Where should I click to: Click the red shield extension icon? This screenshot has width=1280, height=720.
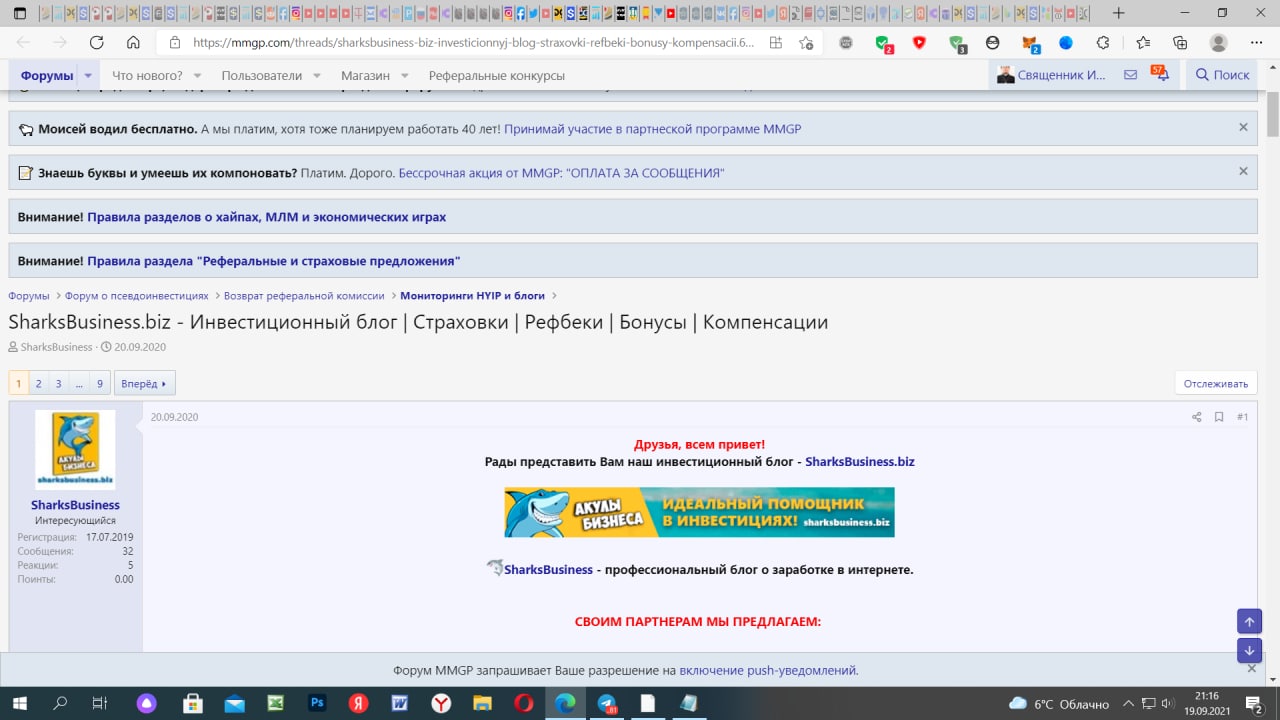pos(919,43)
